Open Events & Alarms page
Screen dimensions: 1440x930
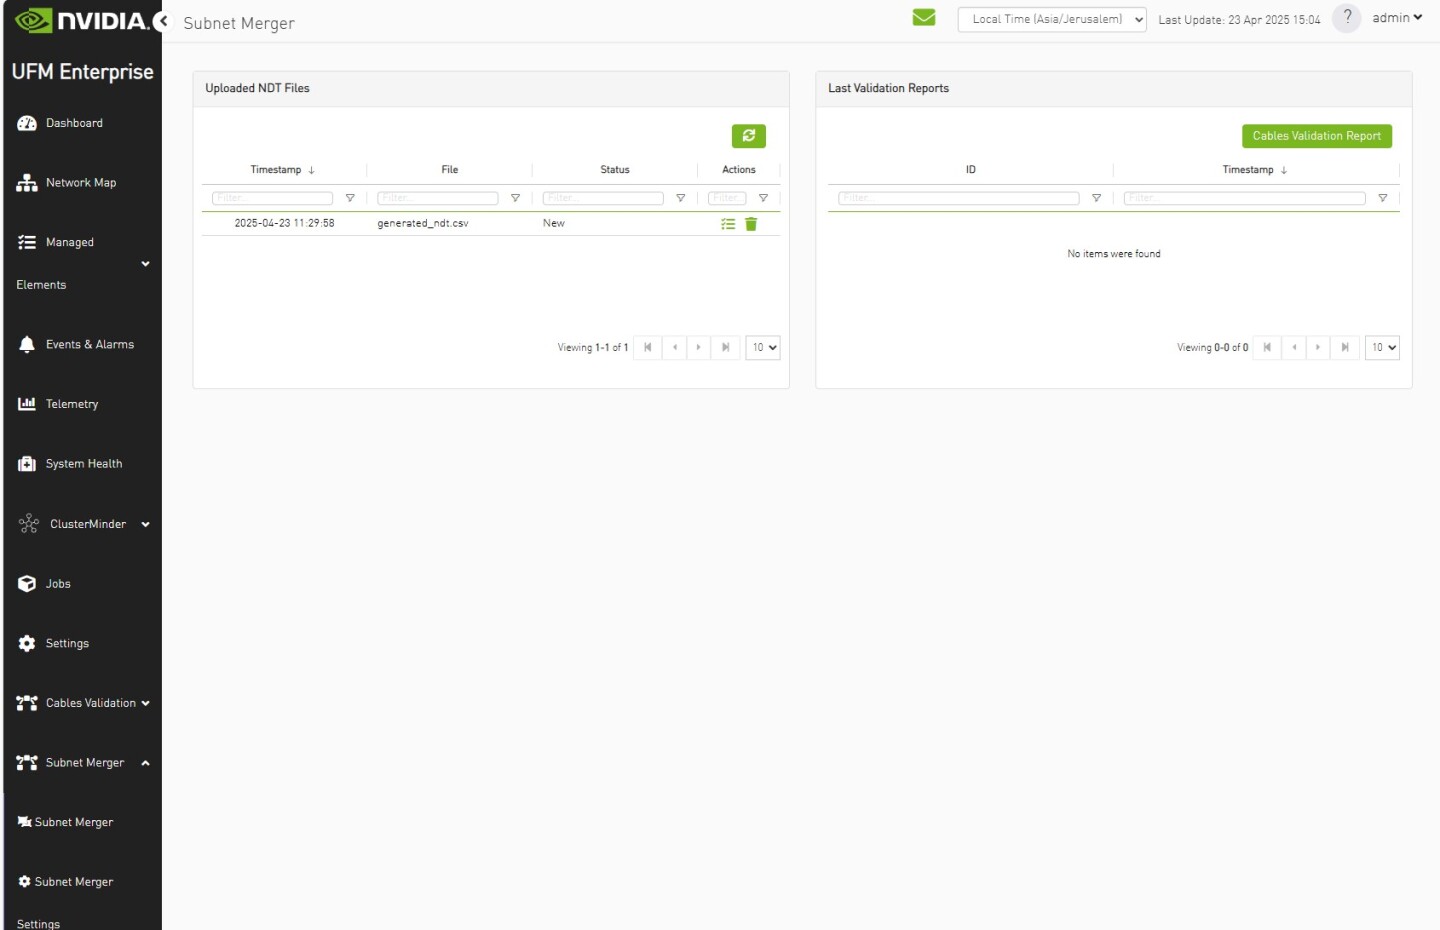click(x=89, y=344)
